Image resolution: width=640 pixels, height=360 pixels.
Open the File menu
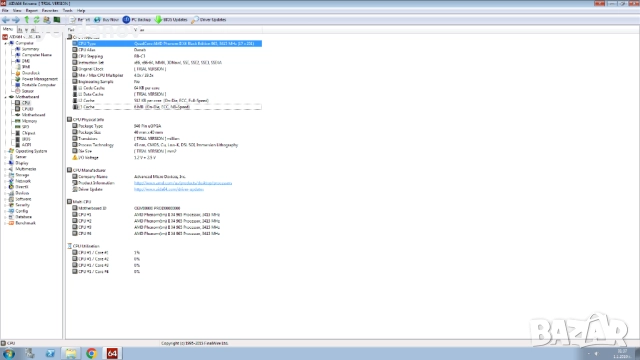coord(5,11)
